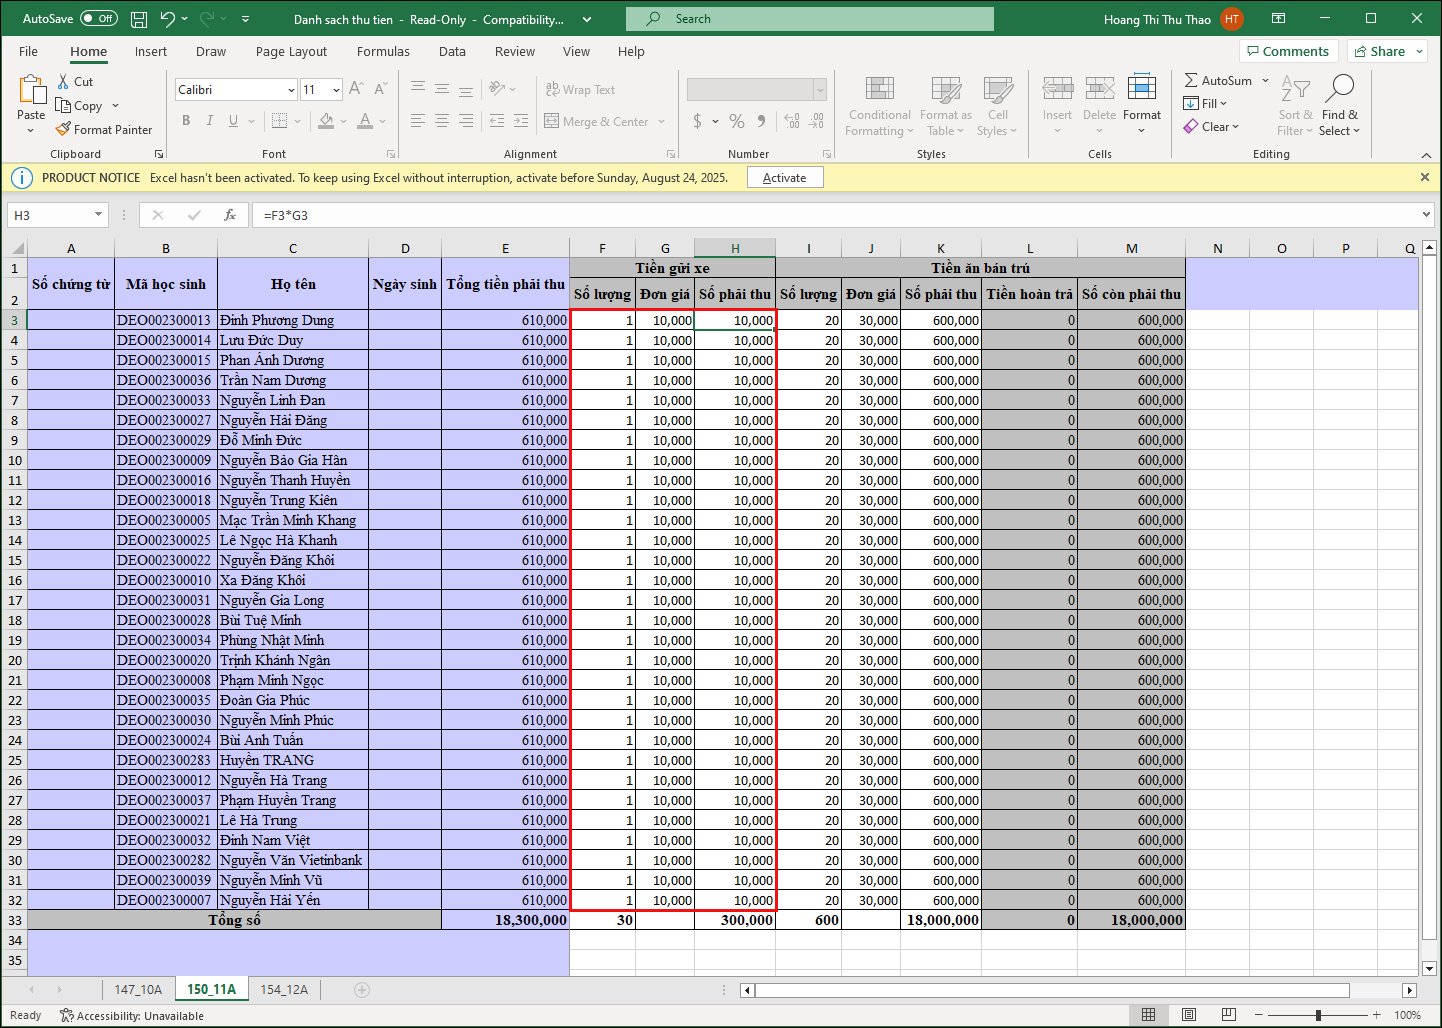The width and height of the screenshot is (1442, 1028).
Task: Open the Name Box dropdown arrow
Action: click(x=98, y=215)
